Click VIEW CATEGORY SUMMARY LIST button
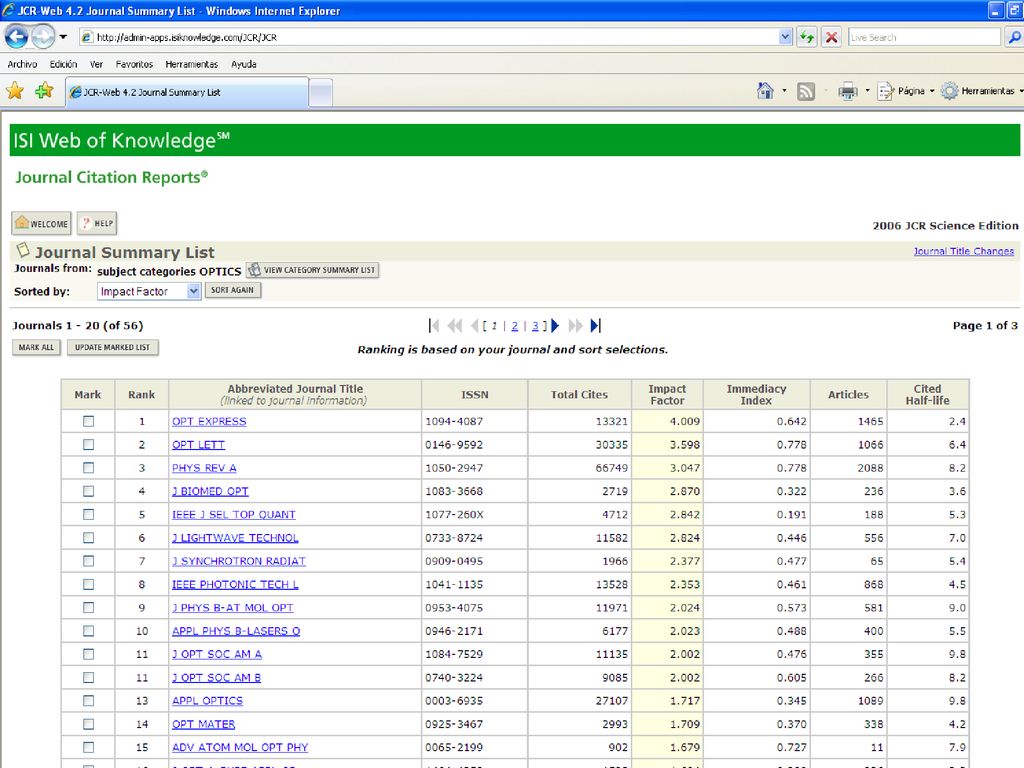Image resolution: width=1024 pixels, height=768 pixels. pyautogui.click(x=313, y=270)
